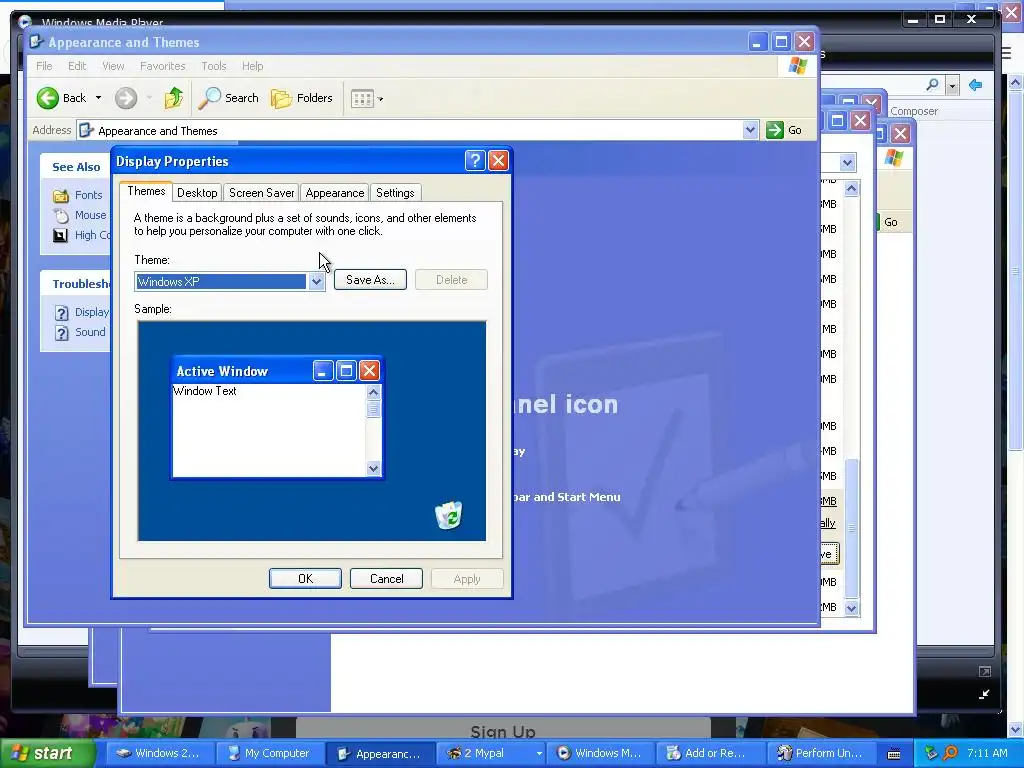Image resolution: width=1024 pixels, height=768 pixels.
Task: Switch to the Windows Media Player taskbar item
Action: (600, 754)
